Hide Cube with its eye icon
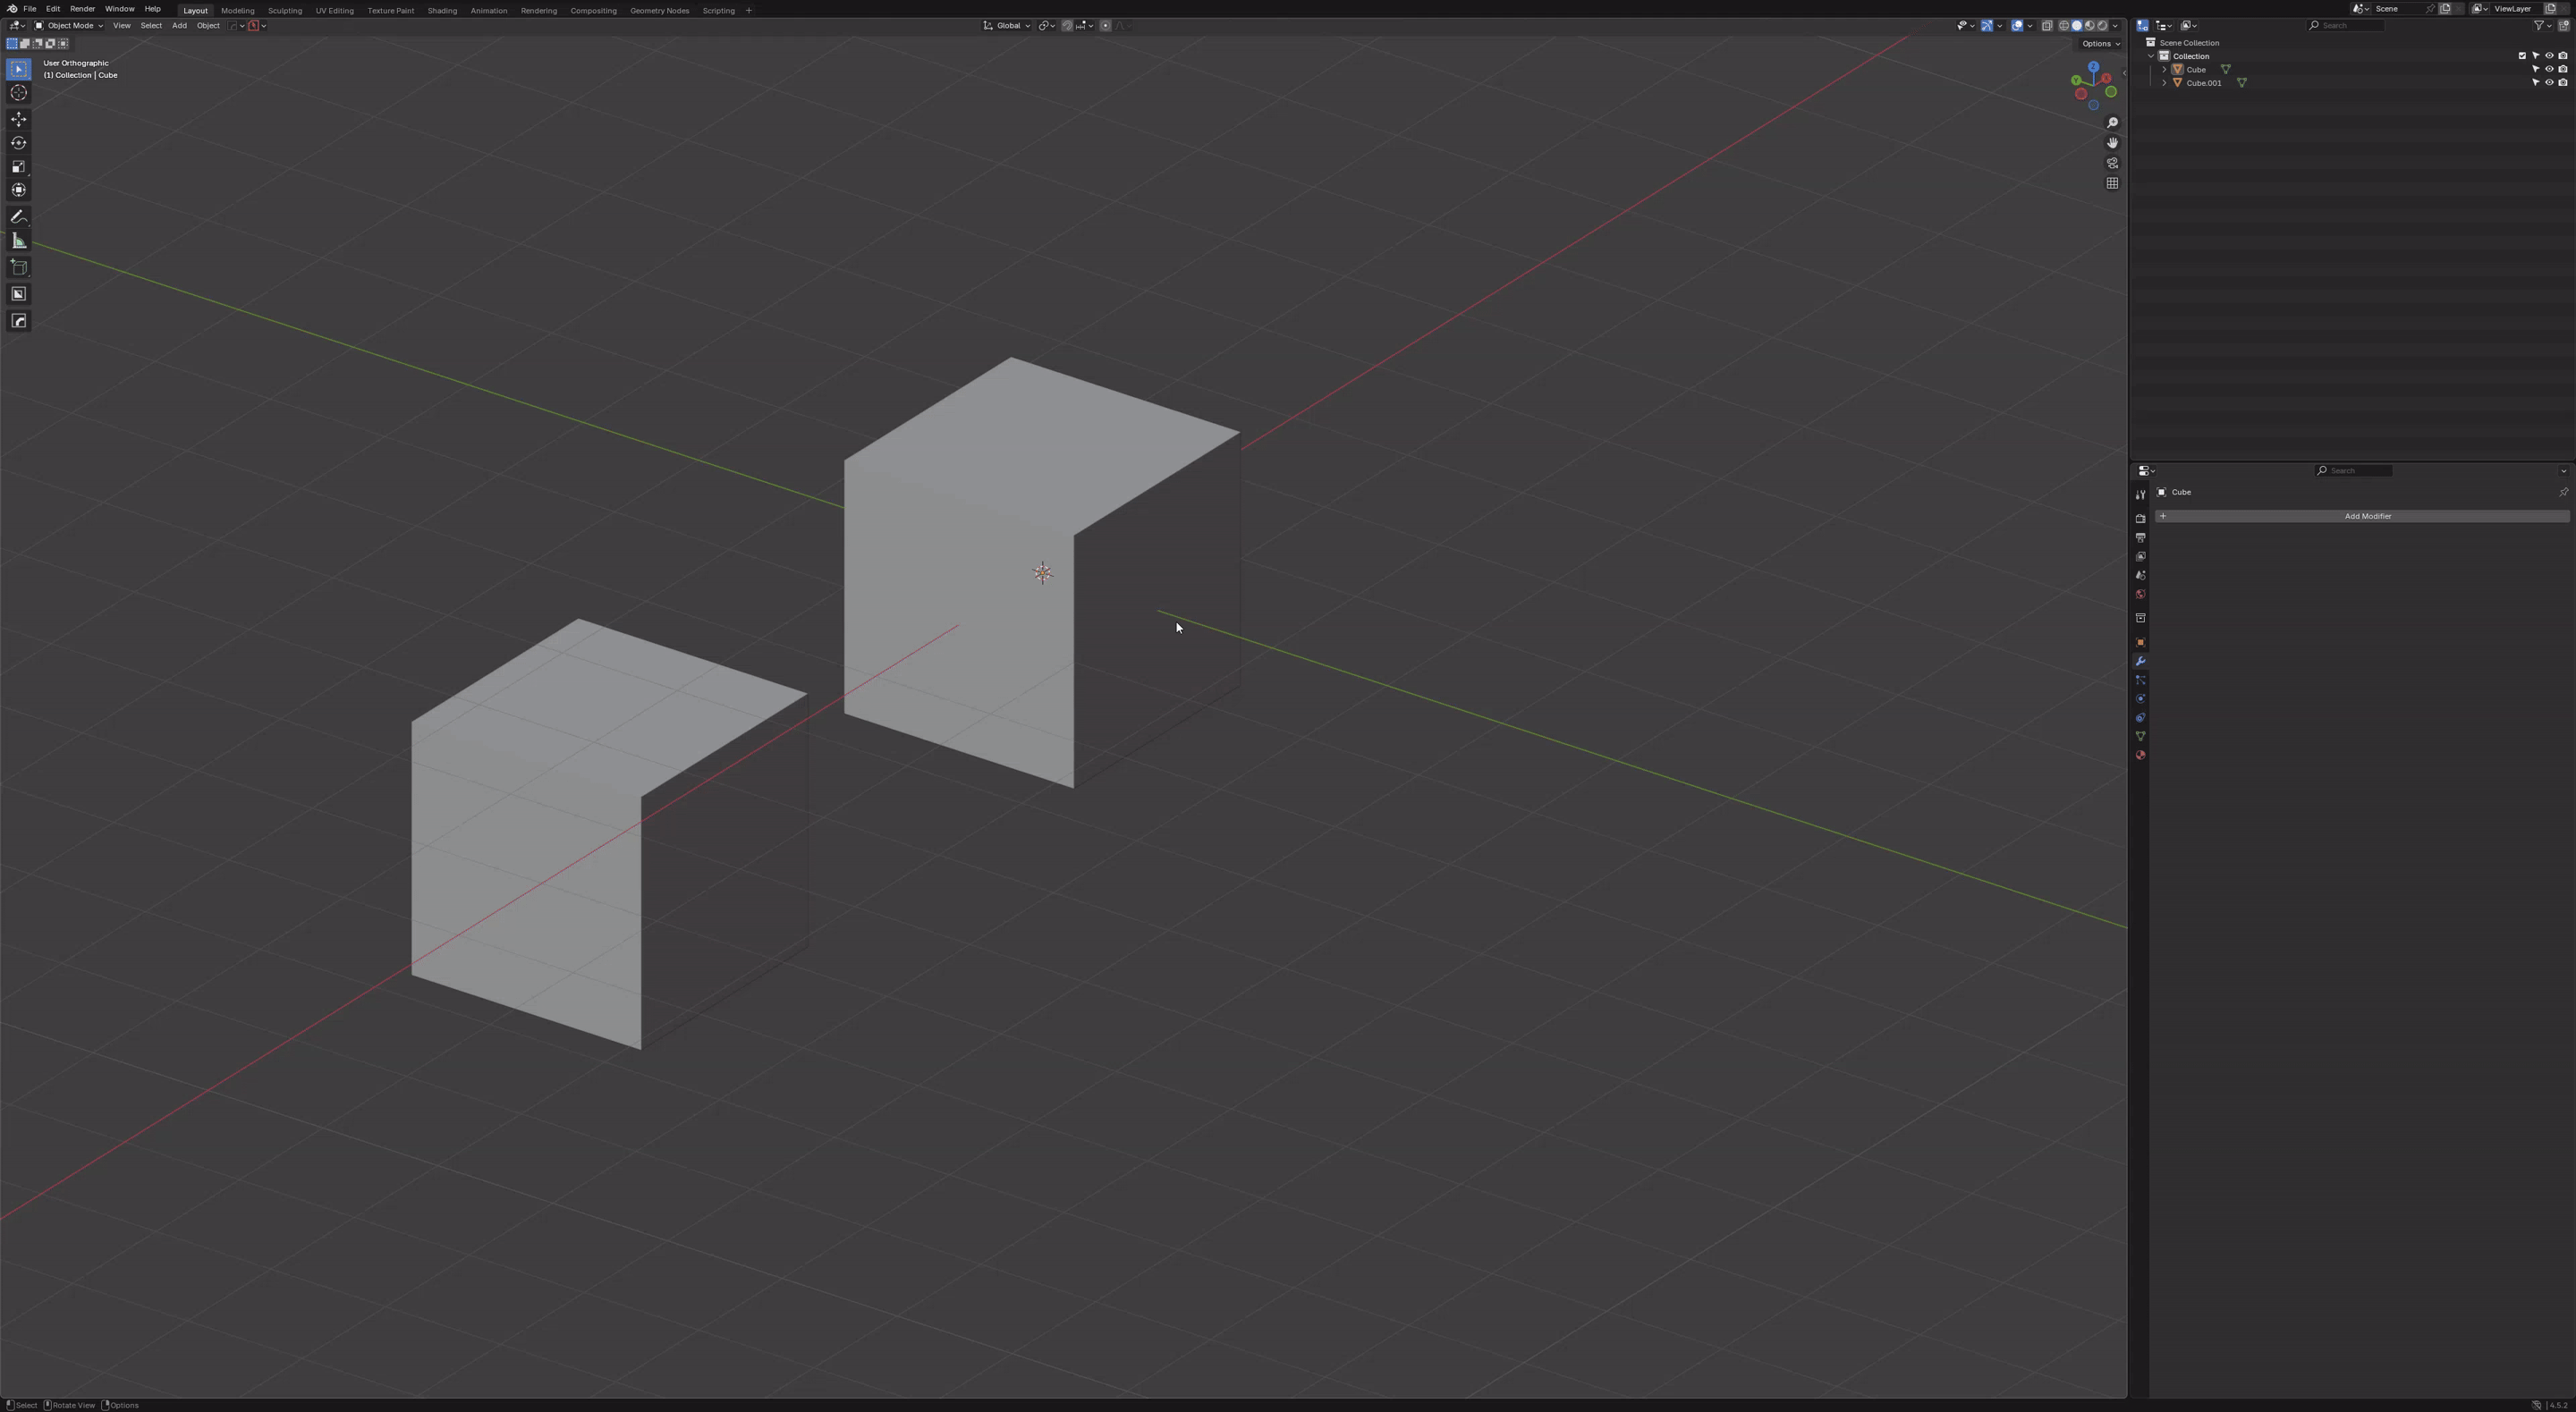This screenshot has width=2576, height=1412. point(2549,70)
